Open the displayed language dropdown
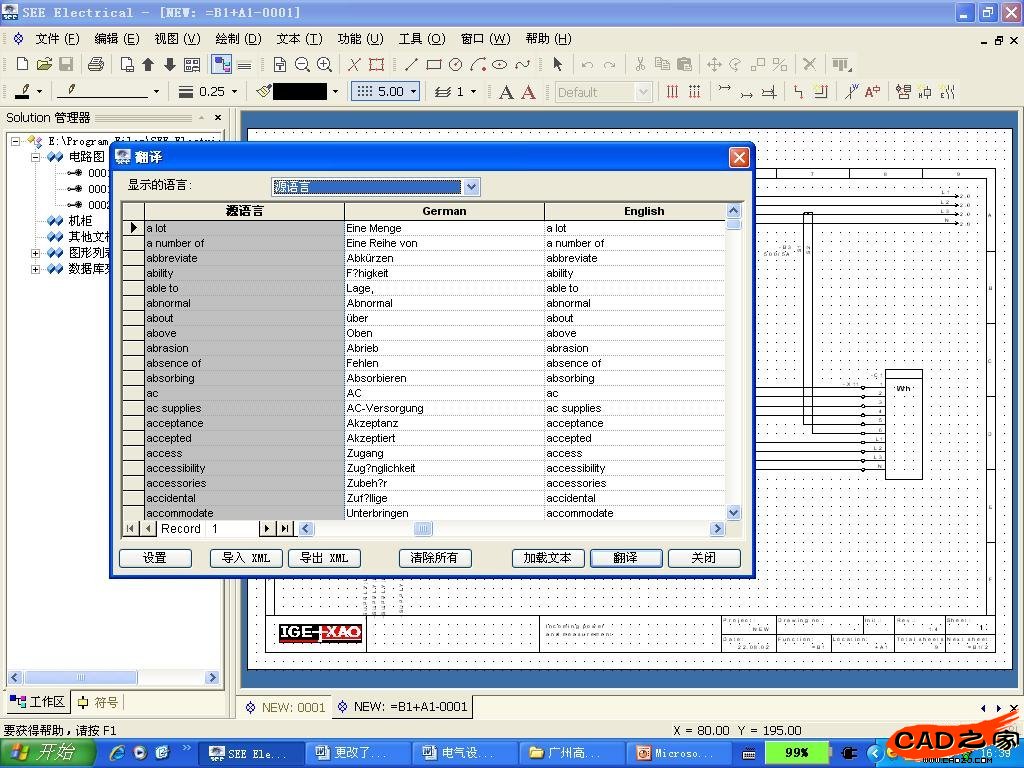This screenshot has height=768, width=1024. [x=472, y=187]
